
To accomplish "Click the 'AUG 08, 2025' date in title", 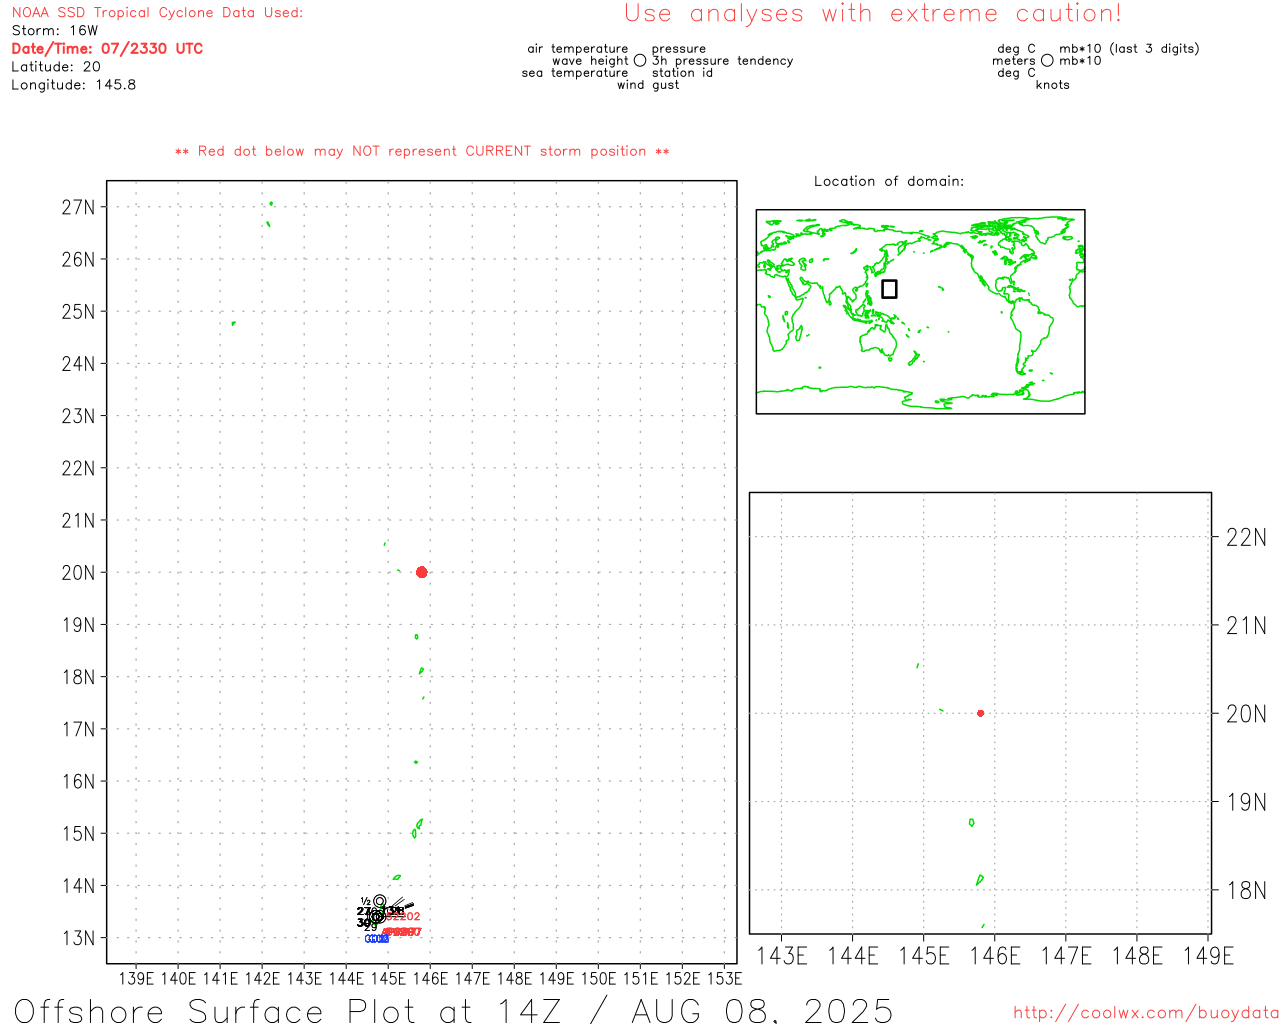I will [762, 1011].
